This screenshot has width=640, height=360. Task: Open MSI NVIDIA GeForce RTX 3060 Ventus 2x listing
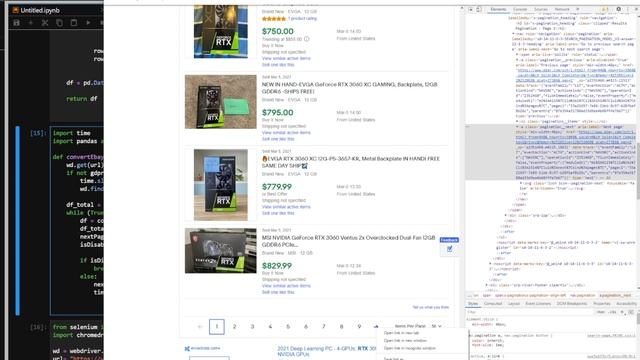tap(348, 241)
